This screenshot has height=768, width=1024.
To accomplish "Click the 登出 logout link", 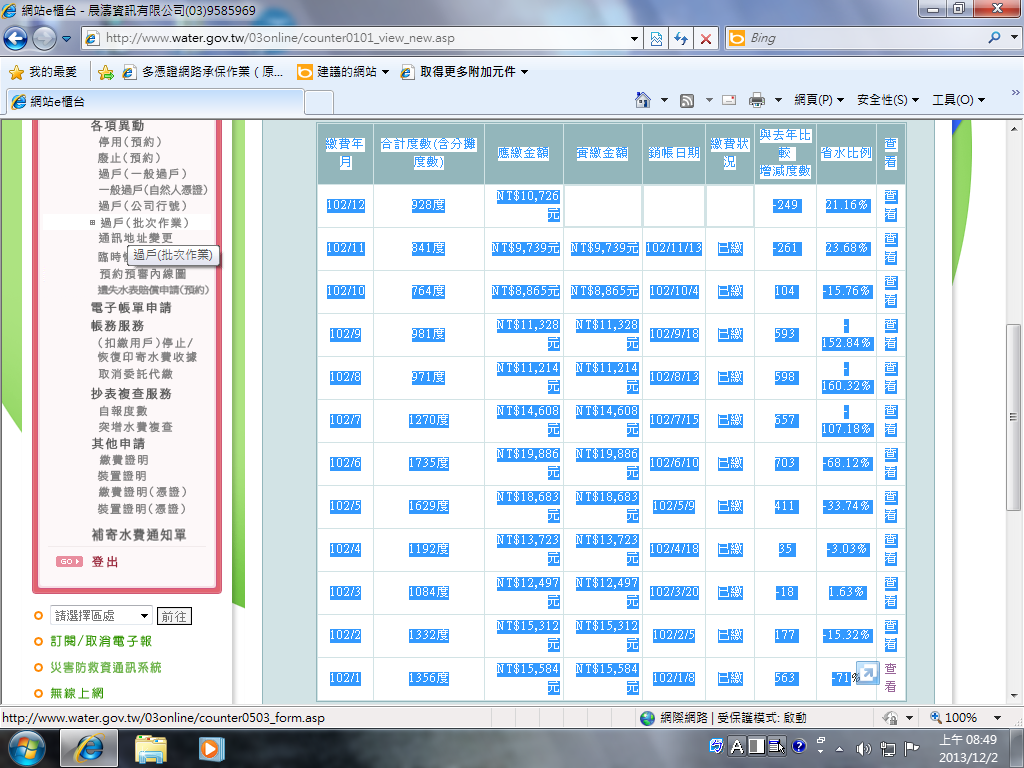I will pyautogui.click(x=104, y=562).
